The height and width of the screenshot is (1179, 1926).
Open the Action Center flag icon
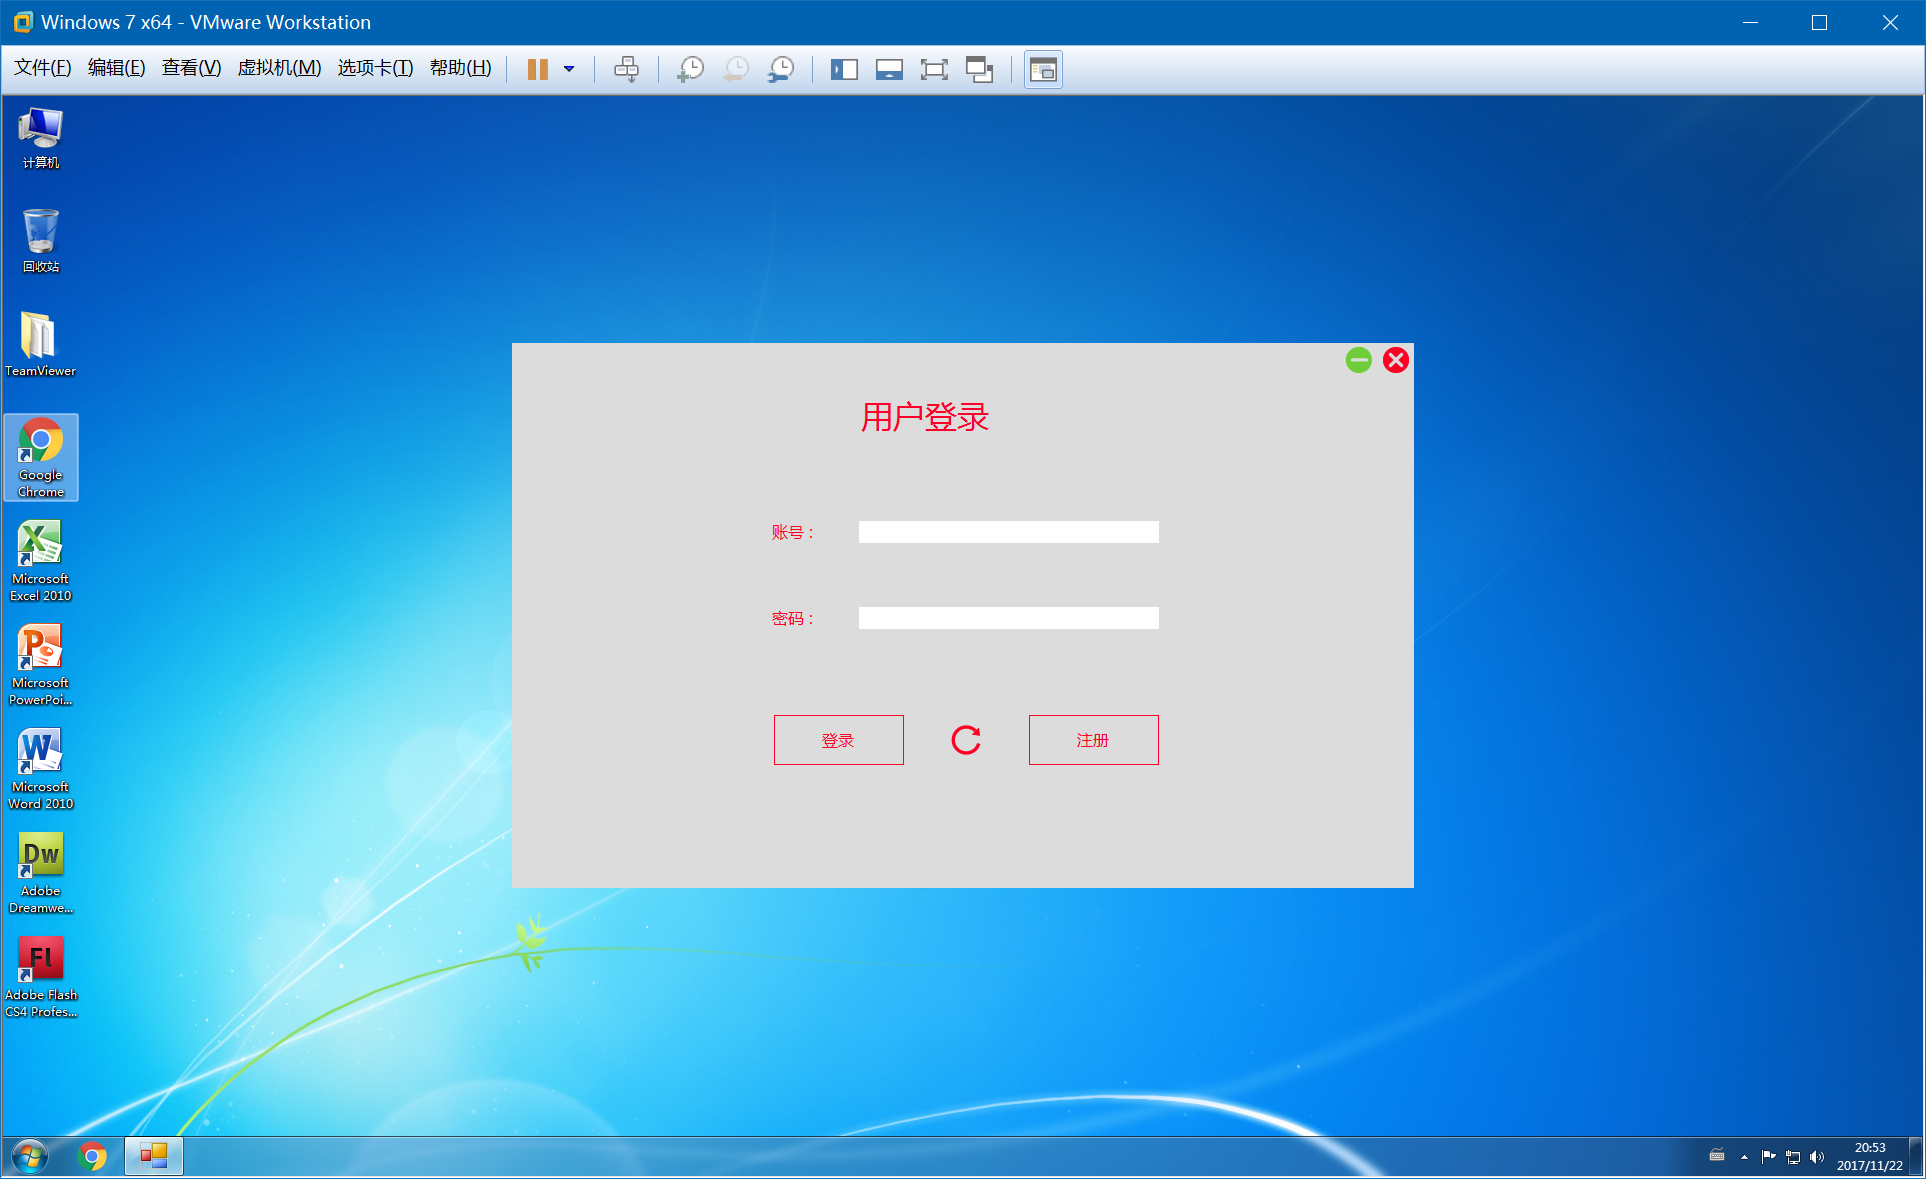coord(1768,1157)
